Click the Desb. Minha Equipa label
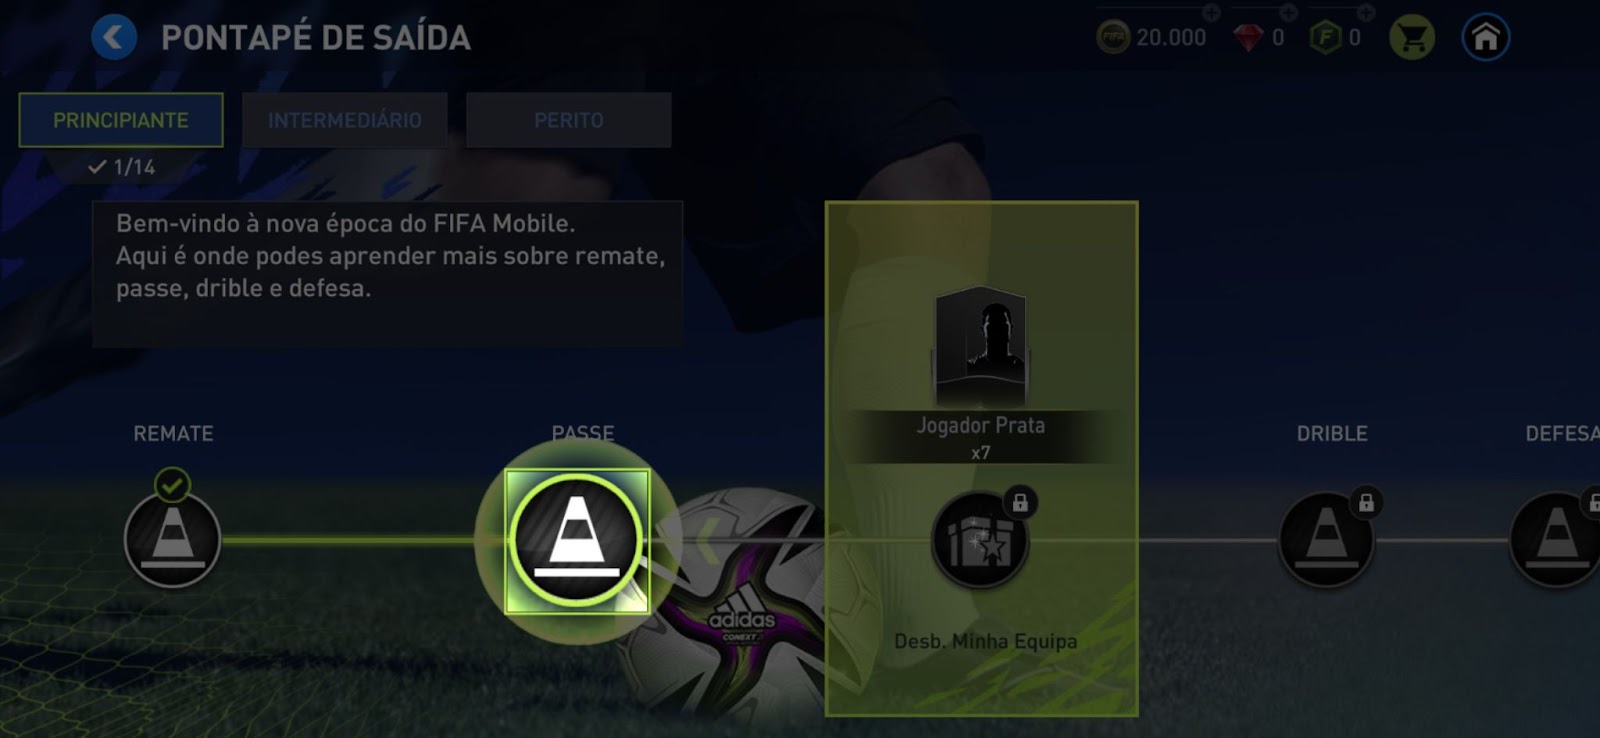This screenshot has width=1600, height=738. coord(985,641)
